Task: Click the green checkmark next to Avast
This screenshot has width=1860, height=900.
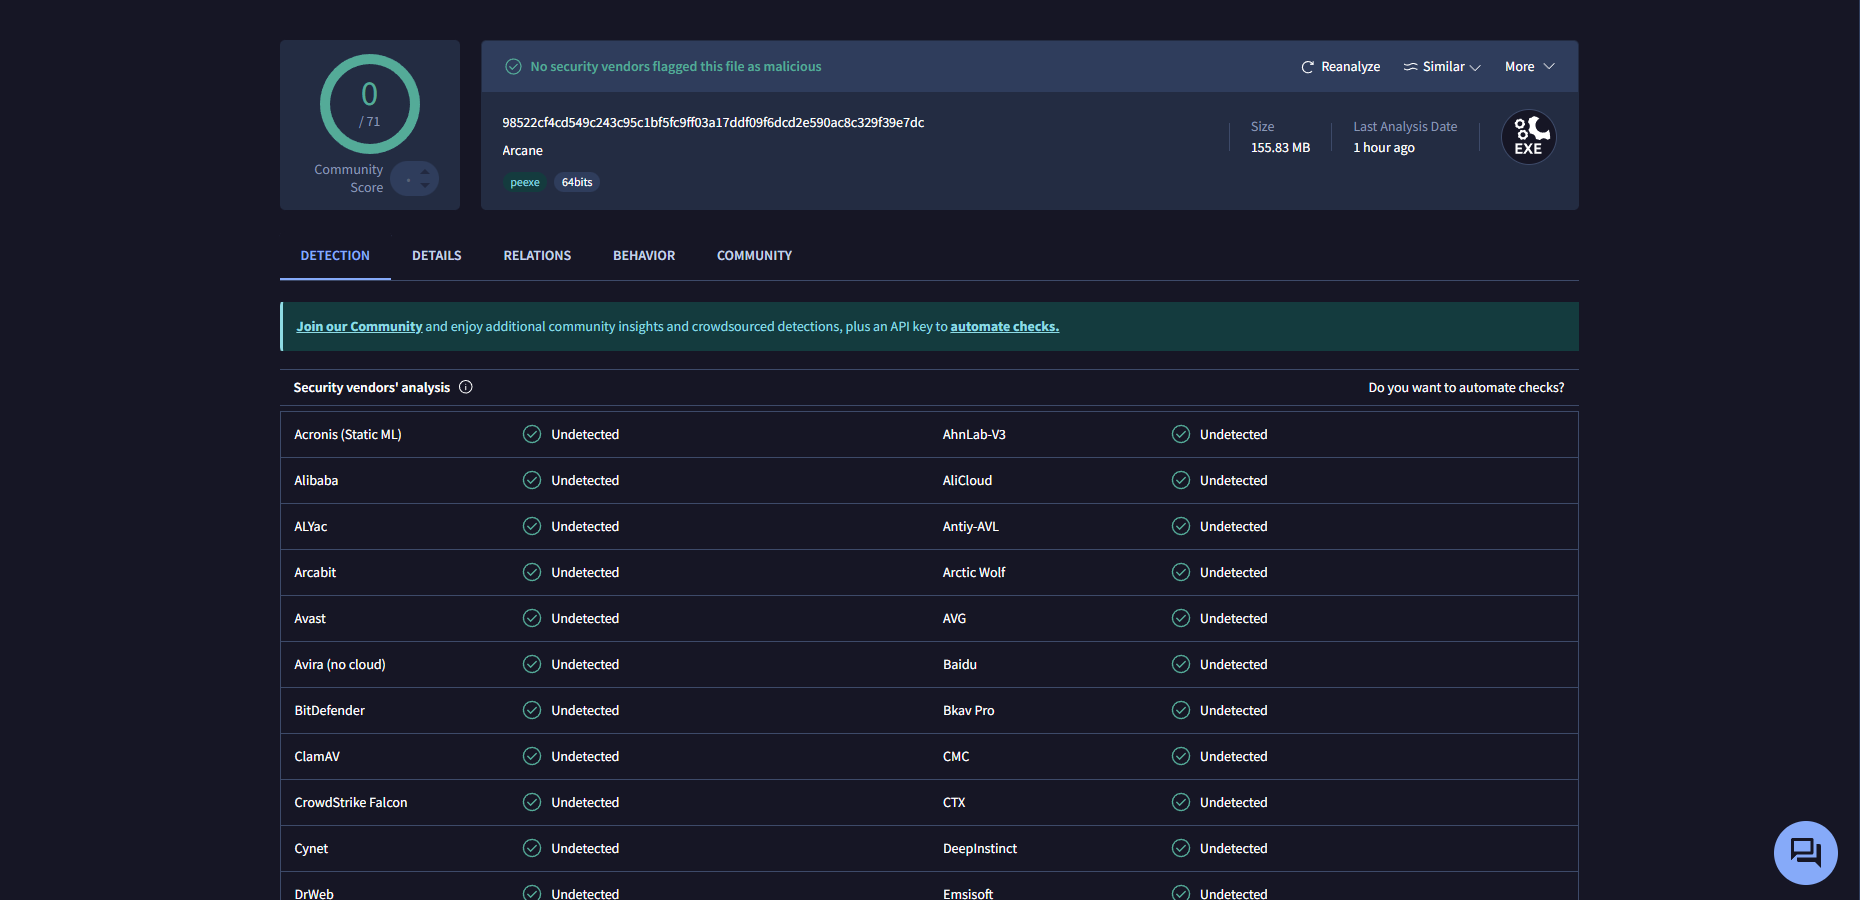Action: click(531, 618)
